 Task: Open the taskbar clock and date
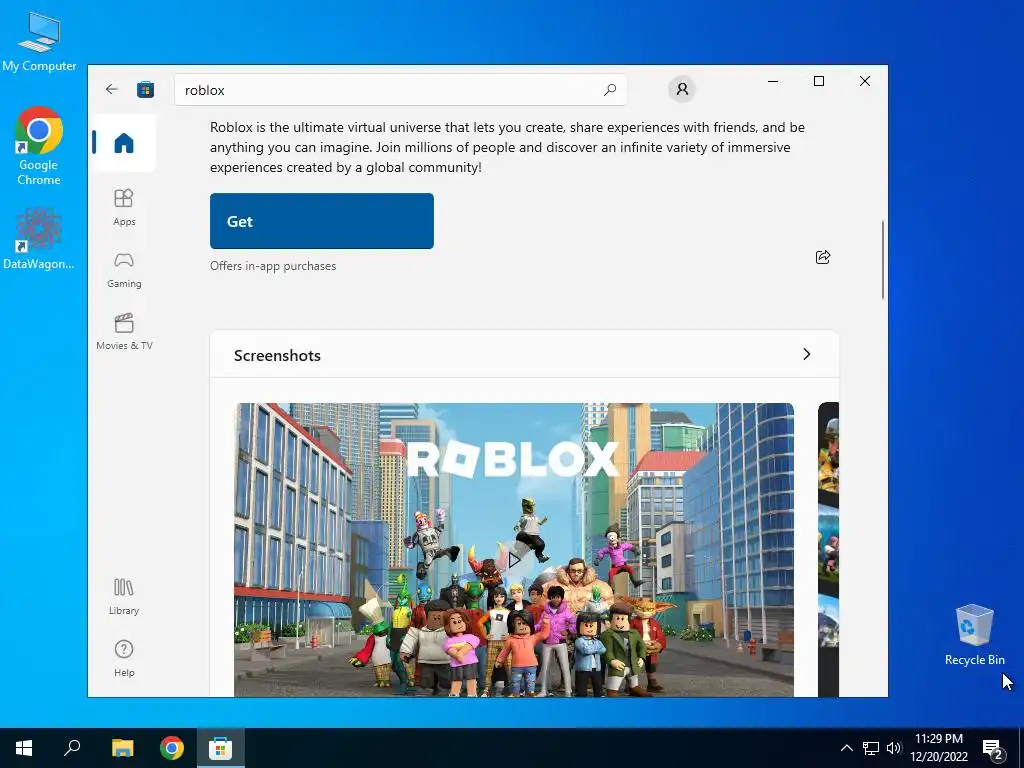point(938,748)
